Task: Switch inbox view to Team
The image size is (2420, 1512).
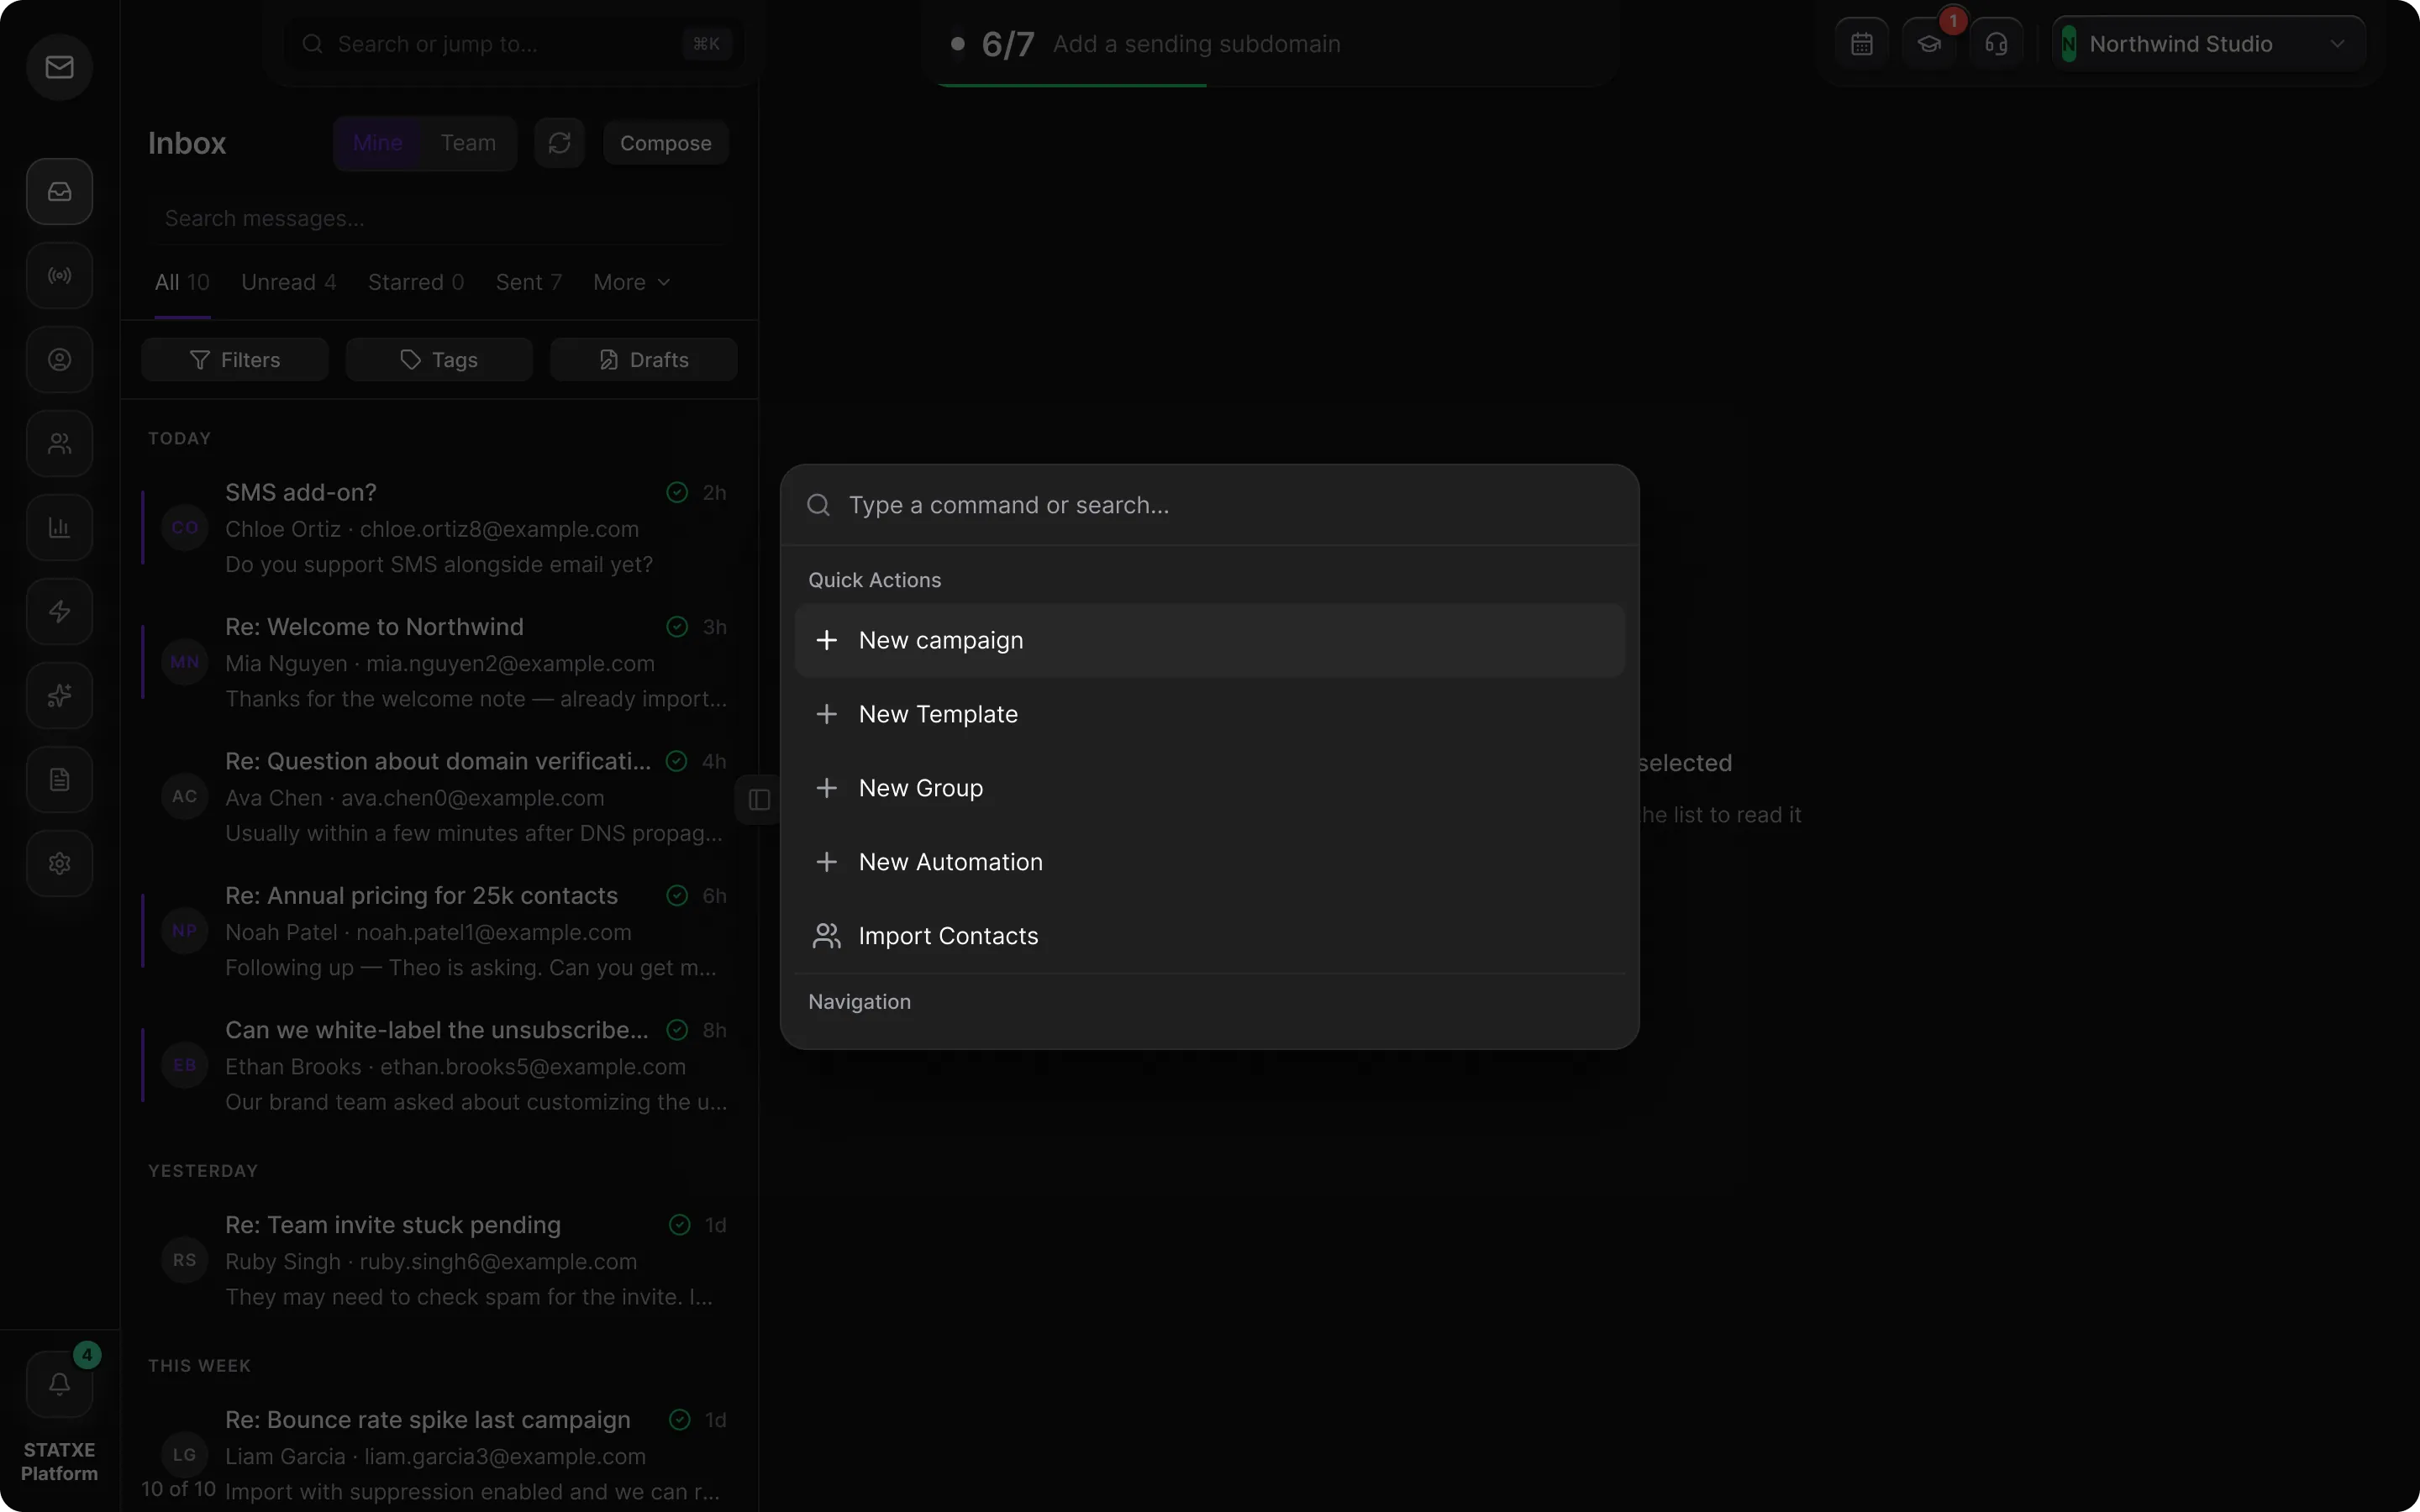Action: click(468, 143)
